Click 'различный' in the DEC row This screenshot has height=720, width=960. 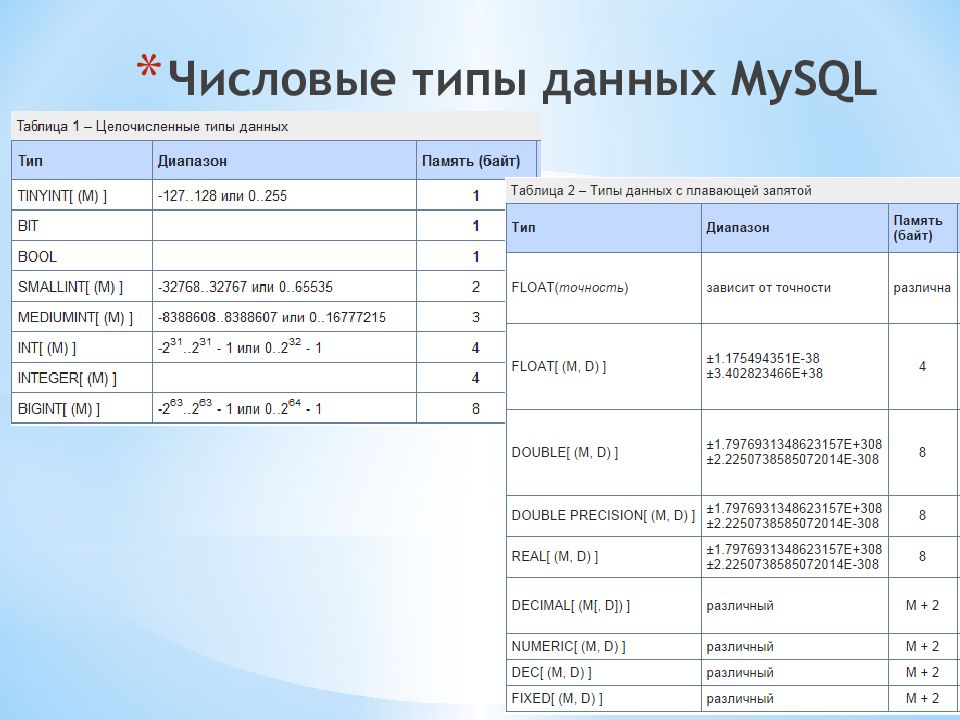[x=740, y=673]
